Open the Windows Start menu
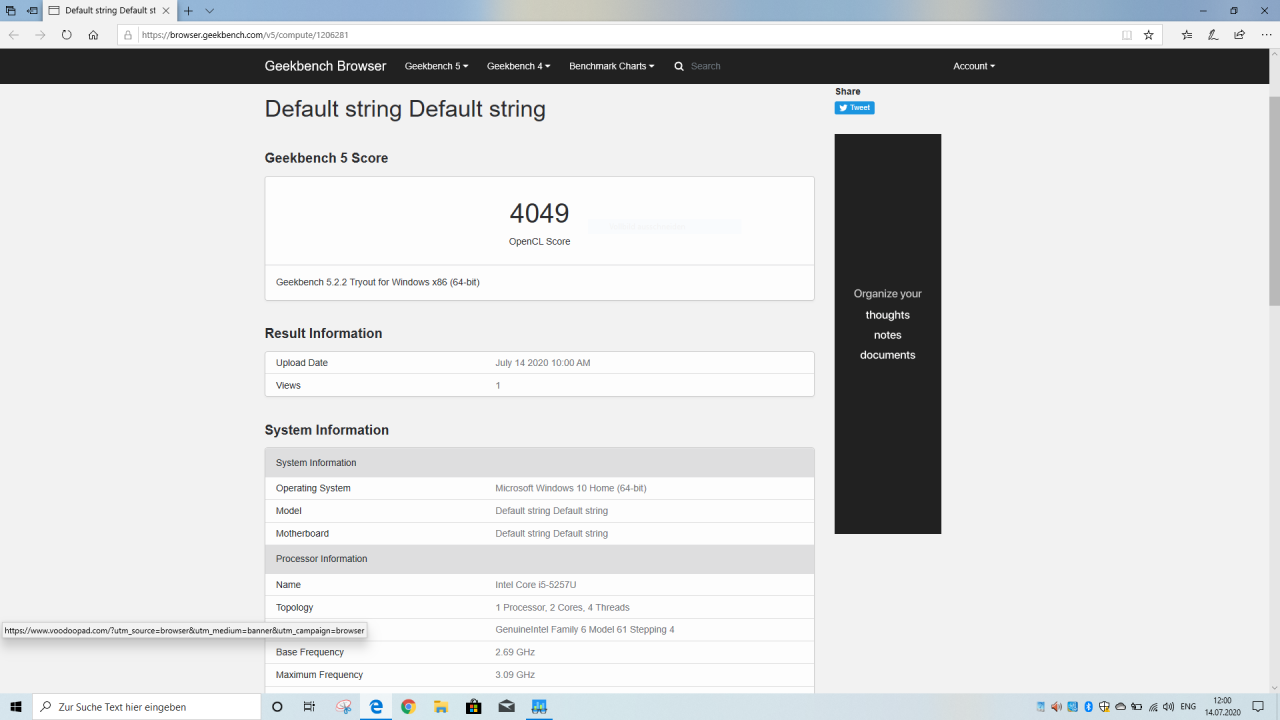This screenshot has width=1280, height=720. click(x=16, y=707)
